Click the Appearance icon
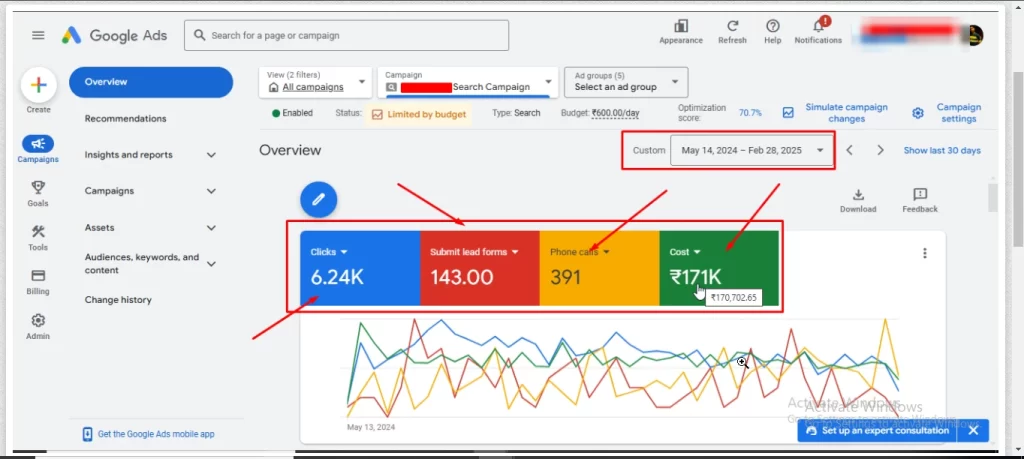Image resolution: width=1024 pixels, height=459 pixels. [680, 26]
